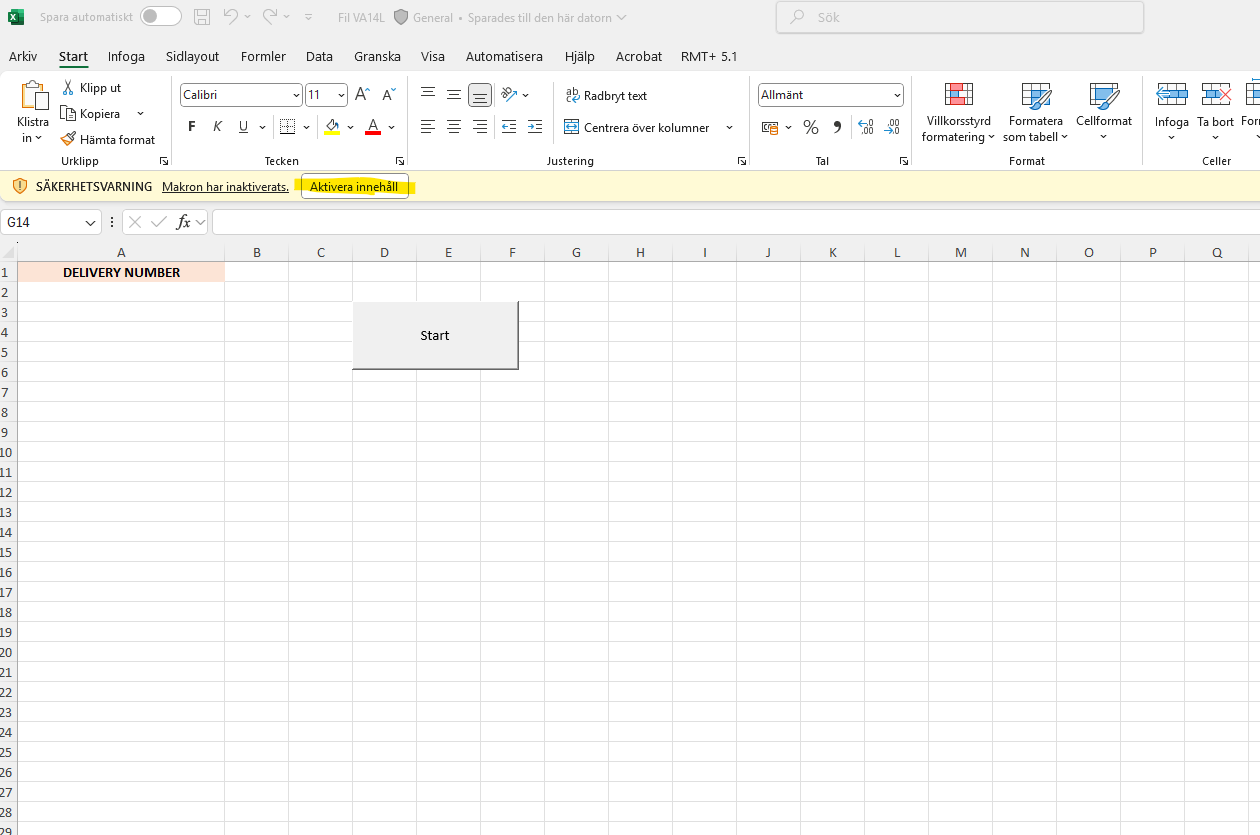Open the Calibri font name dropdown

click(x=296, y=95)
